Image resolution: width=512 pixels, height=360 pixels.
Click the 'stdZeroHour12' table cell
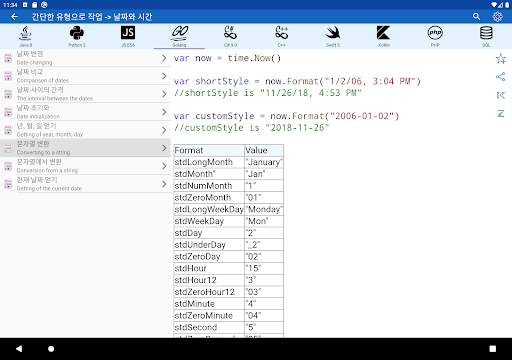(209, 292)
